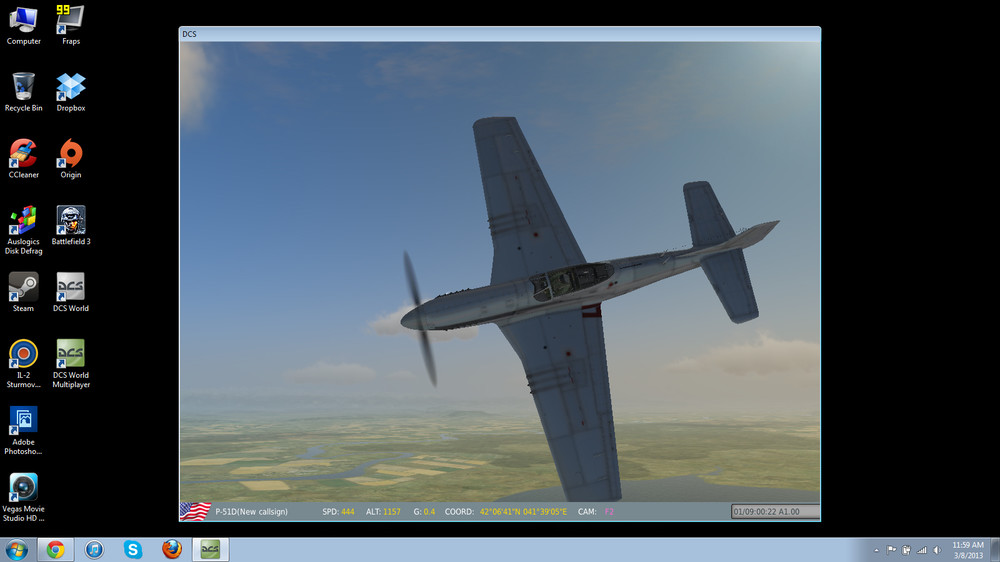The width and height of the screenshot is (1000, 562).
Task: Select the CCleaner shortcut icon
Action: [24, 159]
